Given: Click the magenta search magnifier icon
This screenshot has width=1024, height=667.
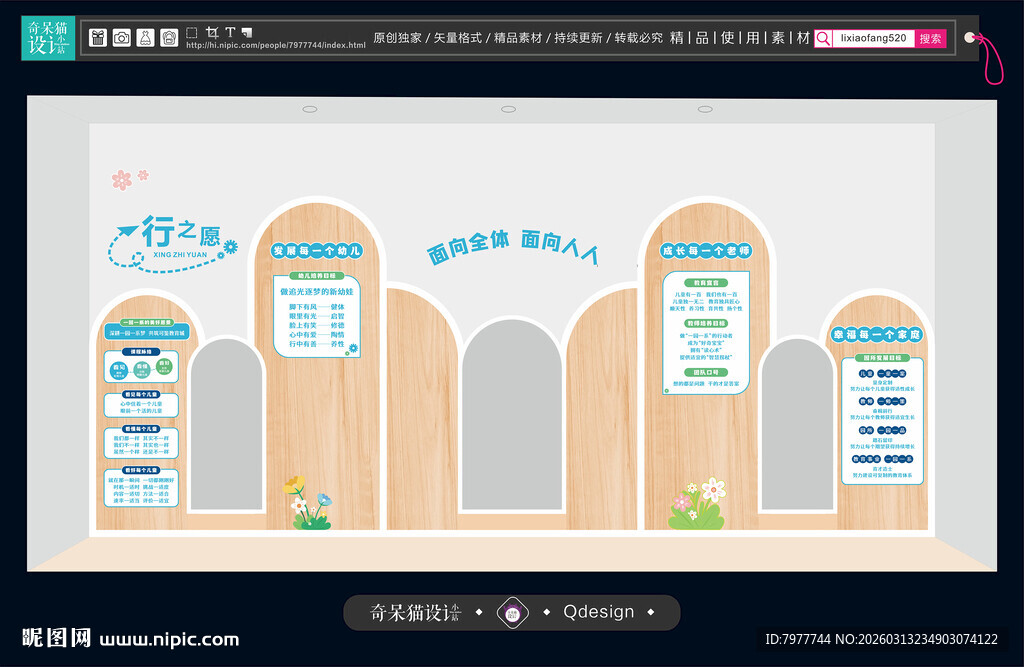Looking at the screenshot, I should (823, 38).
